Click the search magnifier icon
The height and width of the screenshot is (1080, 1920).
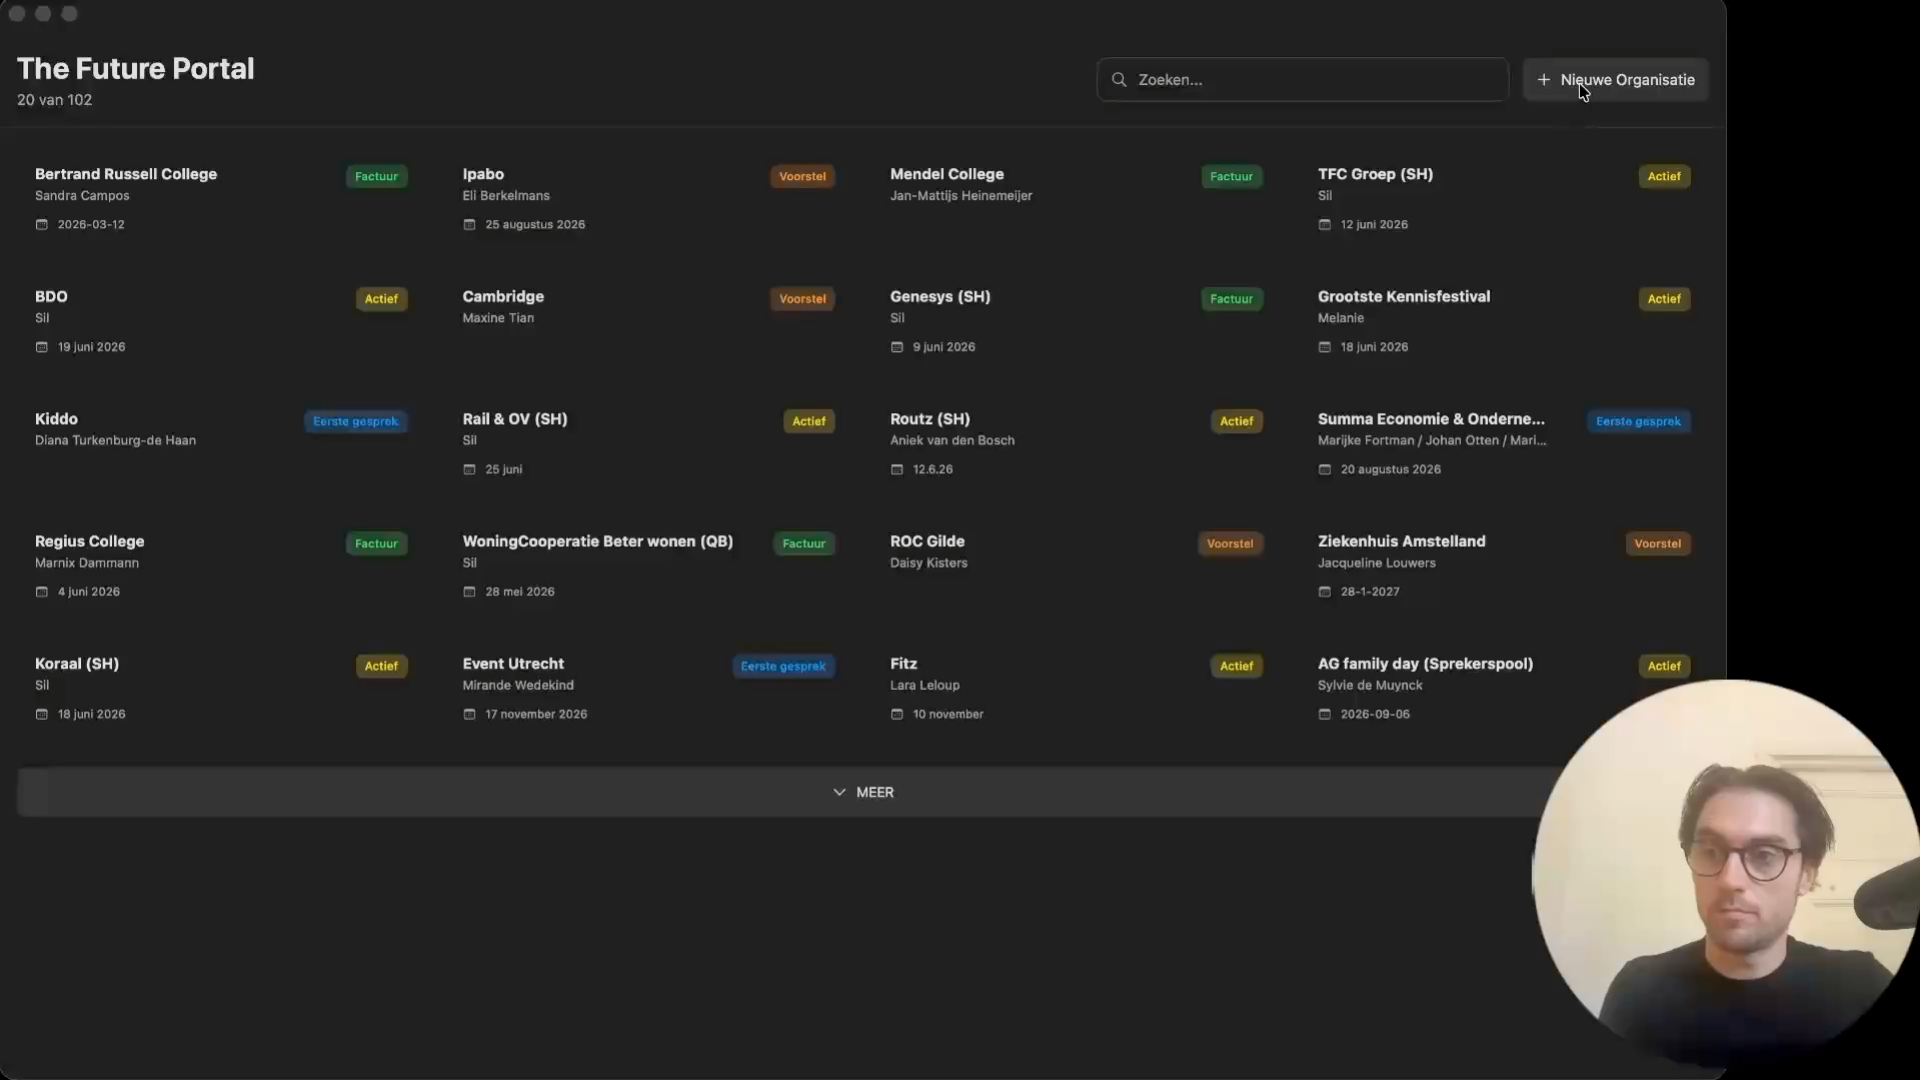pyautogui.click(x=1119, y=80)
